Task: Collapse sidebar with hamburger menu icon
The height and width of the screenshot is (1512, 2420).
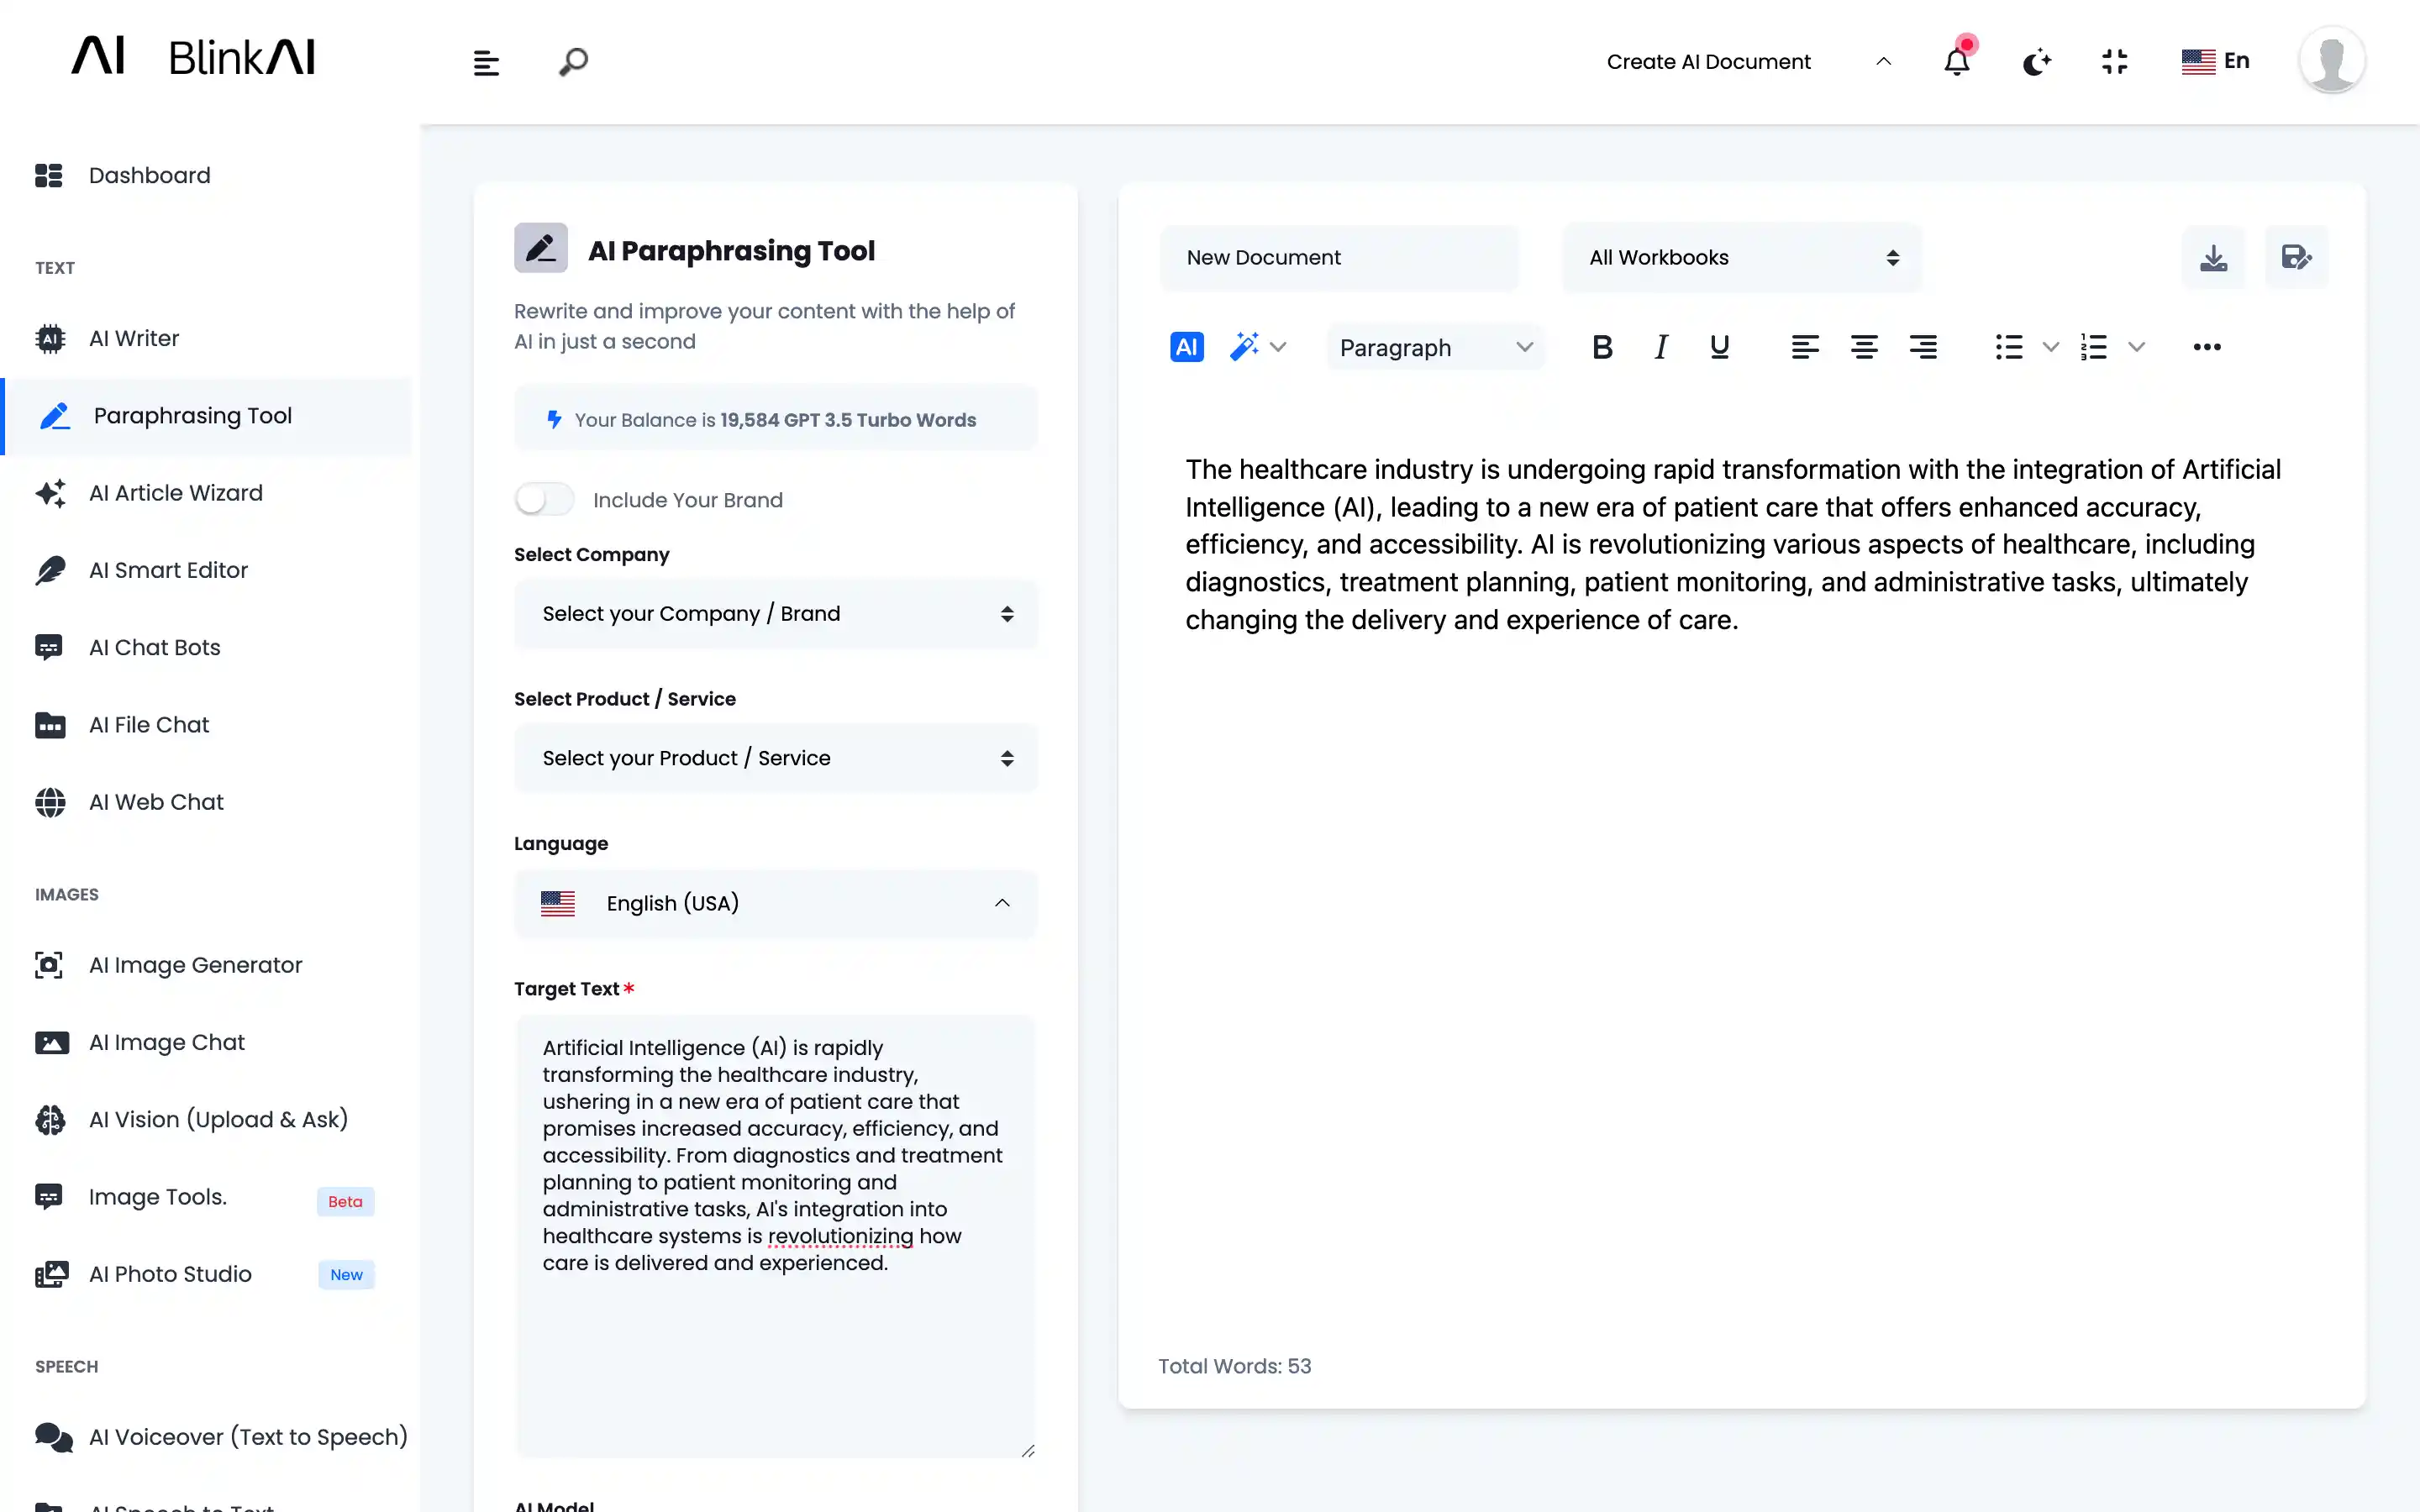Action: coord(486,63)
